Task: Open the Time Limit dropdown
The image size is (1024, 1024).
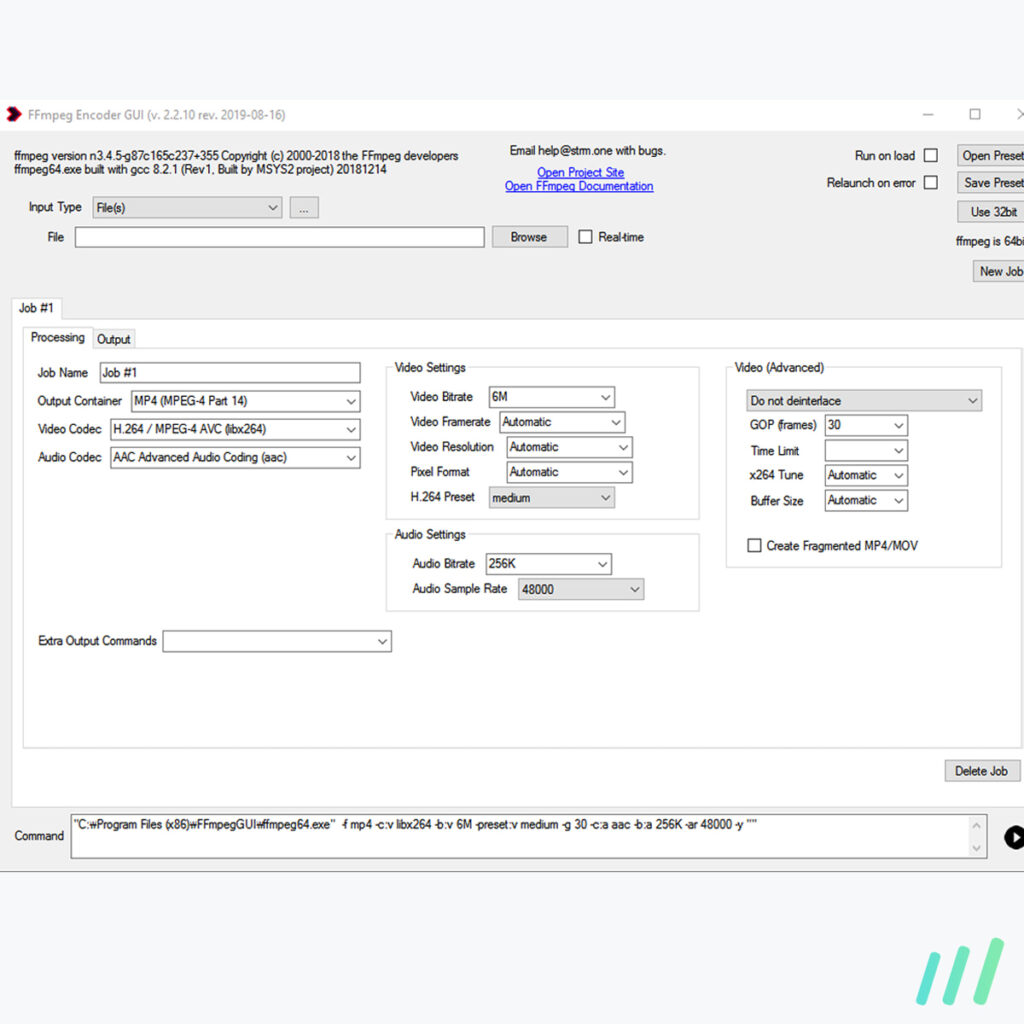Action: (x=866, y=451)
